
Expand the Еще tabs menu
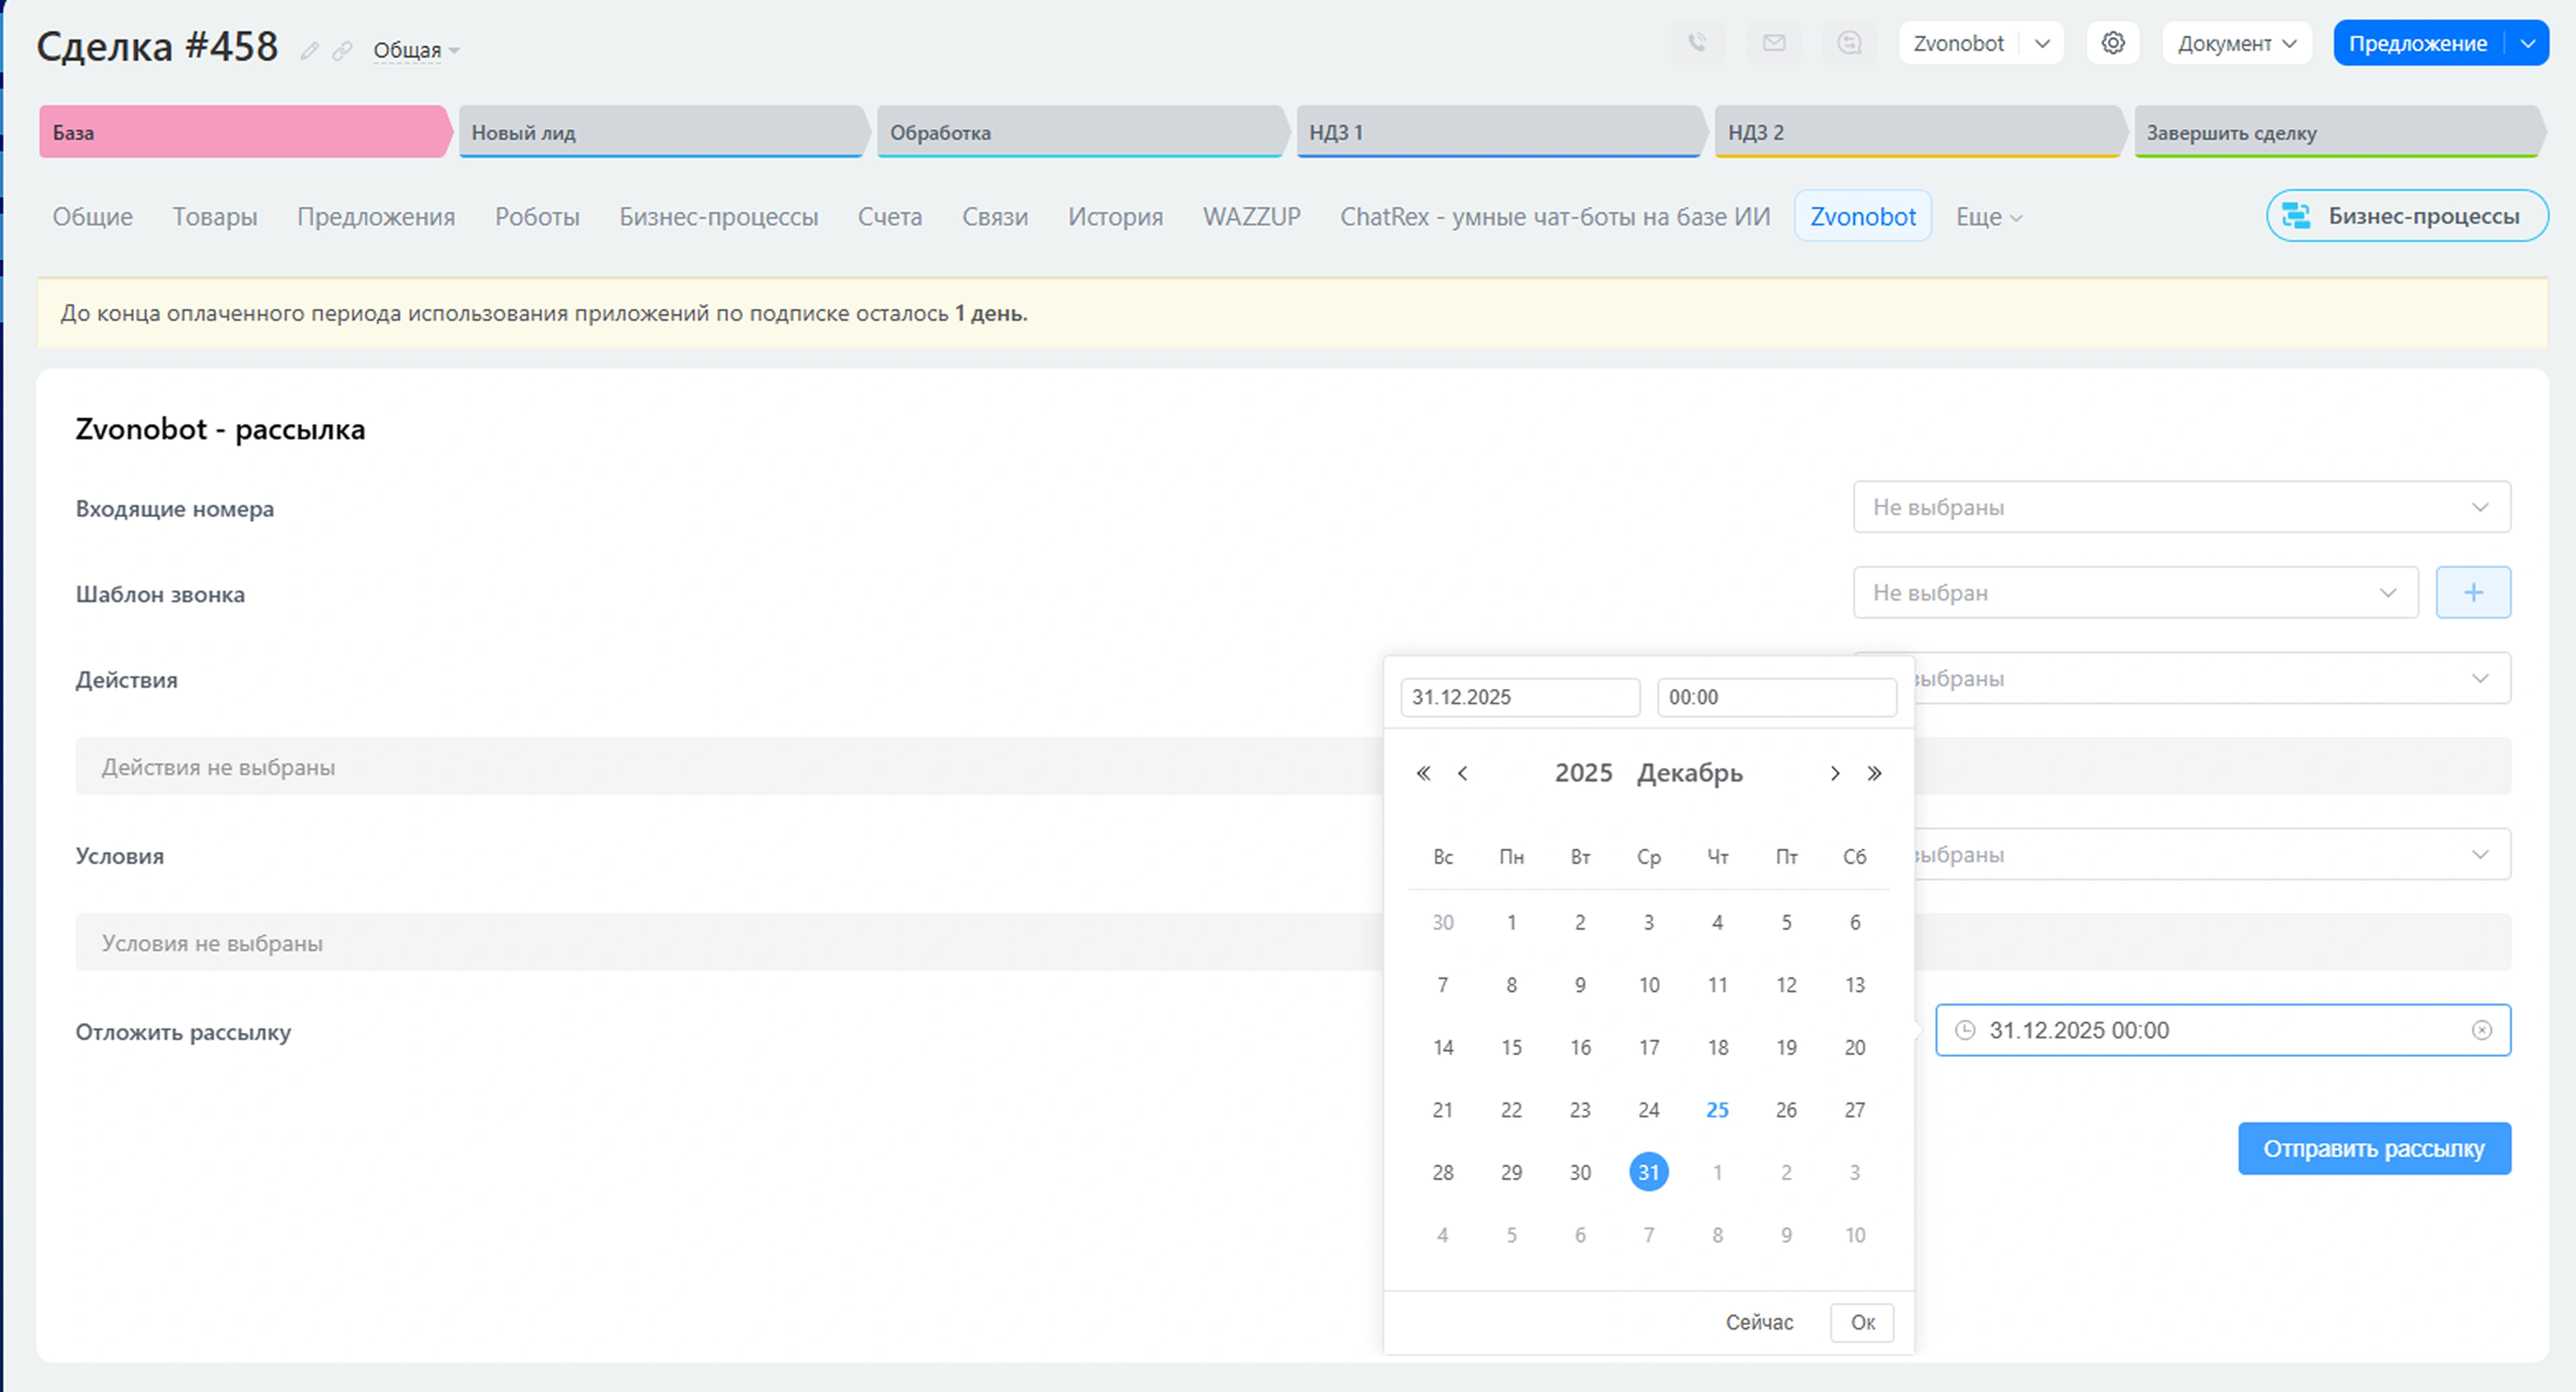(x=1988, y=217)
